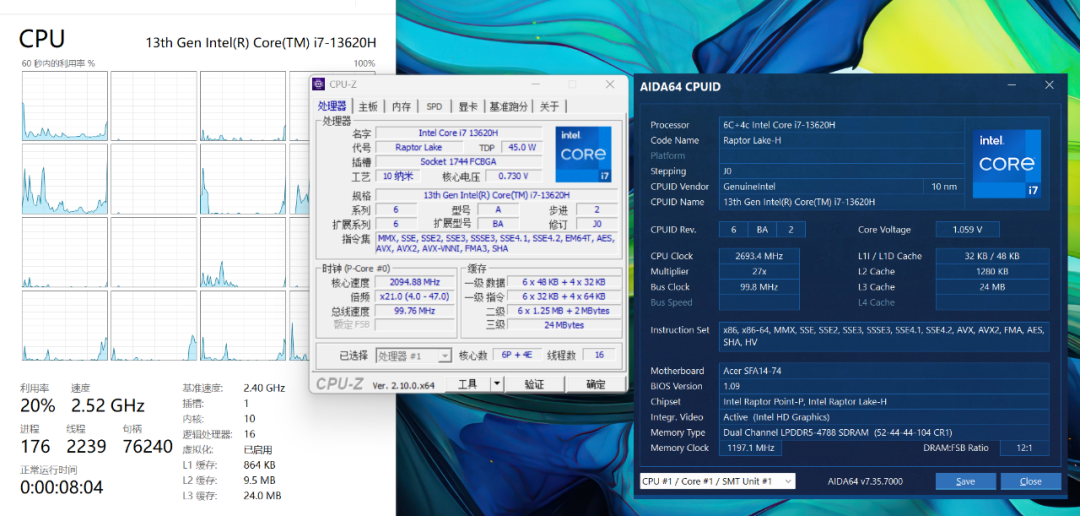The height and width of the screenshot is (516, 1080).
Task: Click the 10 纳米 process value
Action: 398,176
